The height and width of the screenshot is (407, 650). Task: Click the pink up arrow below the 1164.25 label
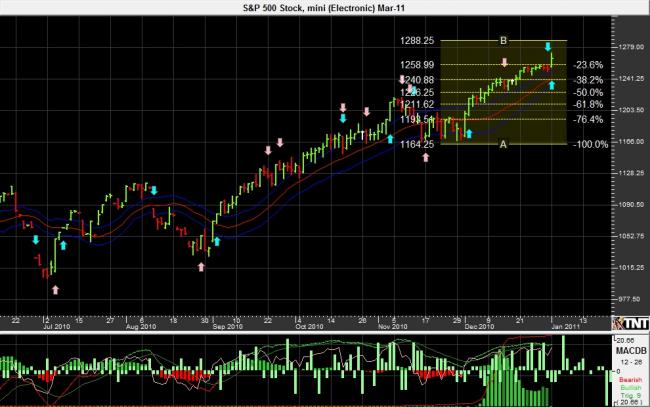(426, 157)
